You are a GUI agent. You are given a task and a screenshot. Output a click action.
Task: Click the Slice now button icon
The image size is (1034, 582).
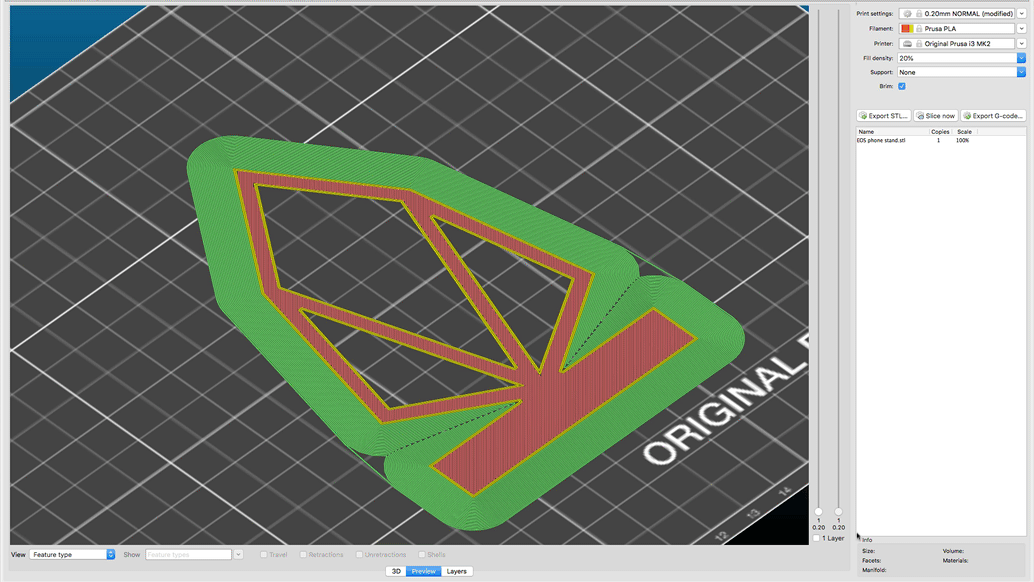[x=920, y=115]
